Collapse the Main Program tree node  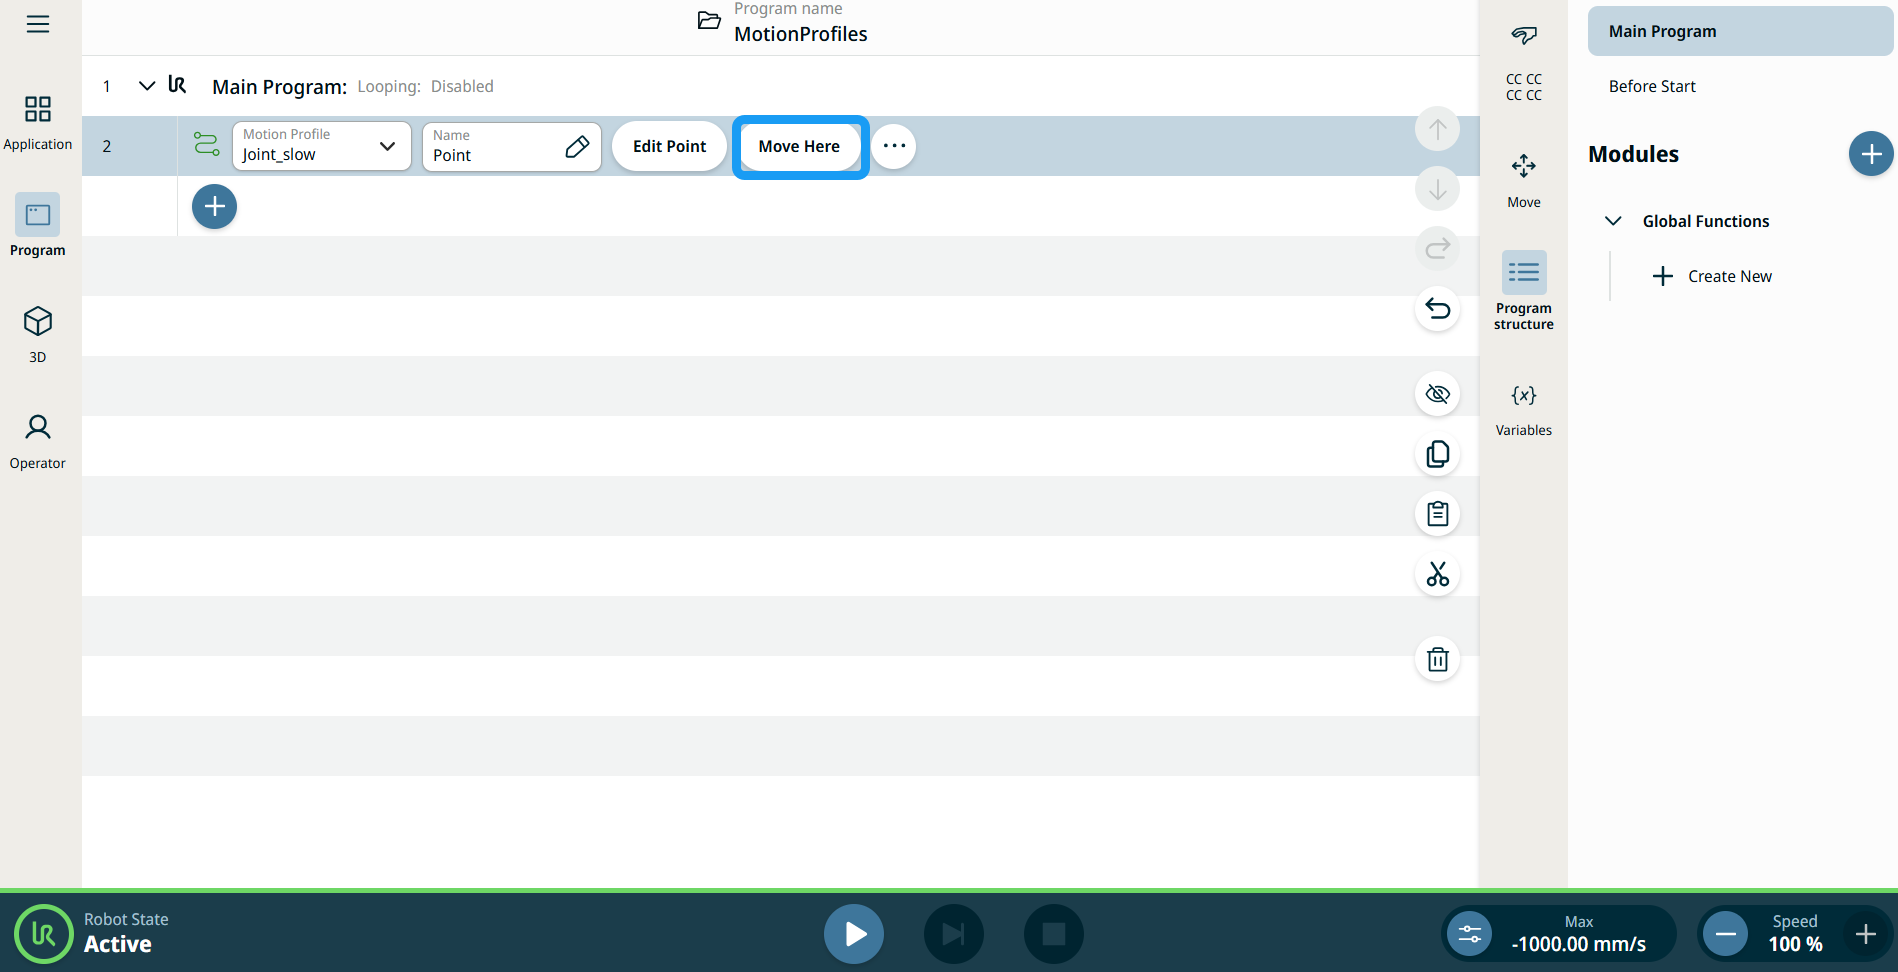tap(147, 86)
